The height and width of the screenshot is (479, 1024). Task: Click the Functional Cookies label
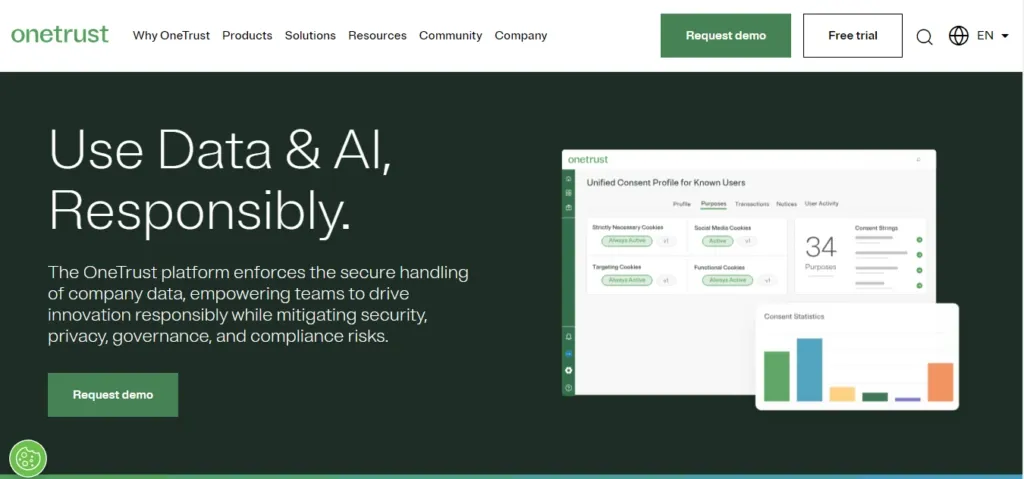click(719, 267)
